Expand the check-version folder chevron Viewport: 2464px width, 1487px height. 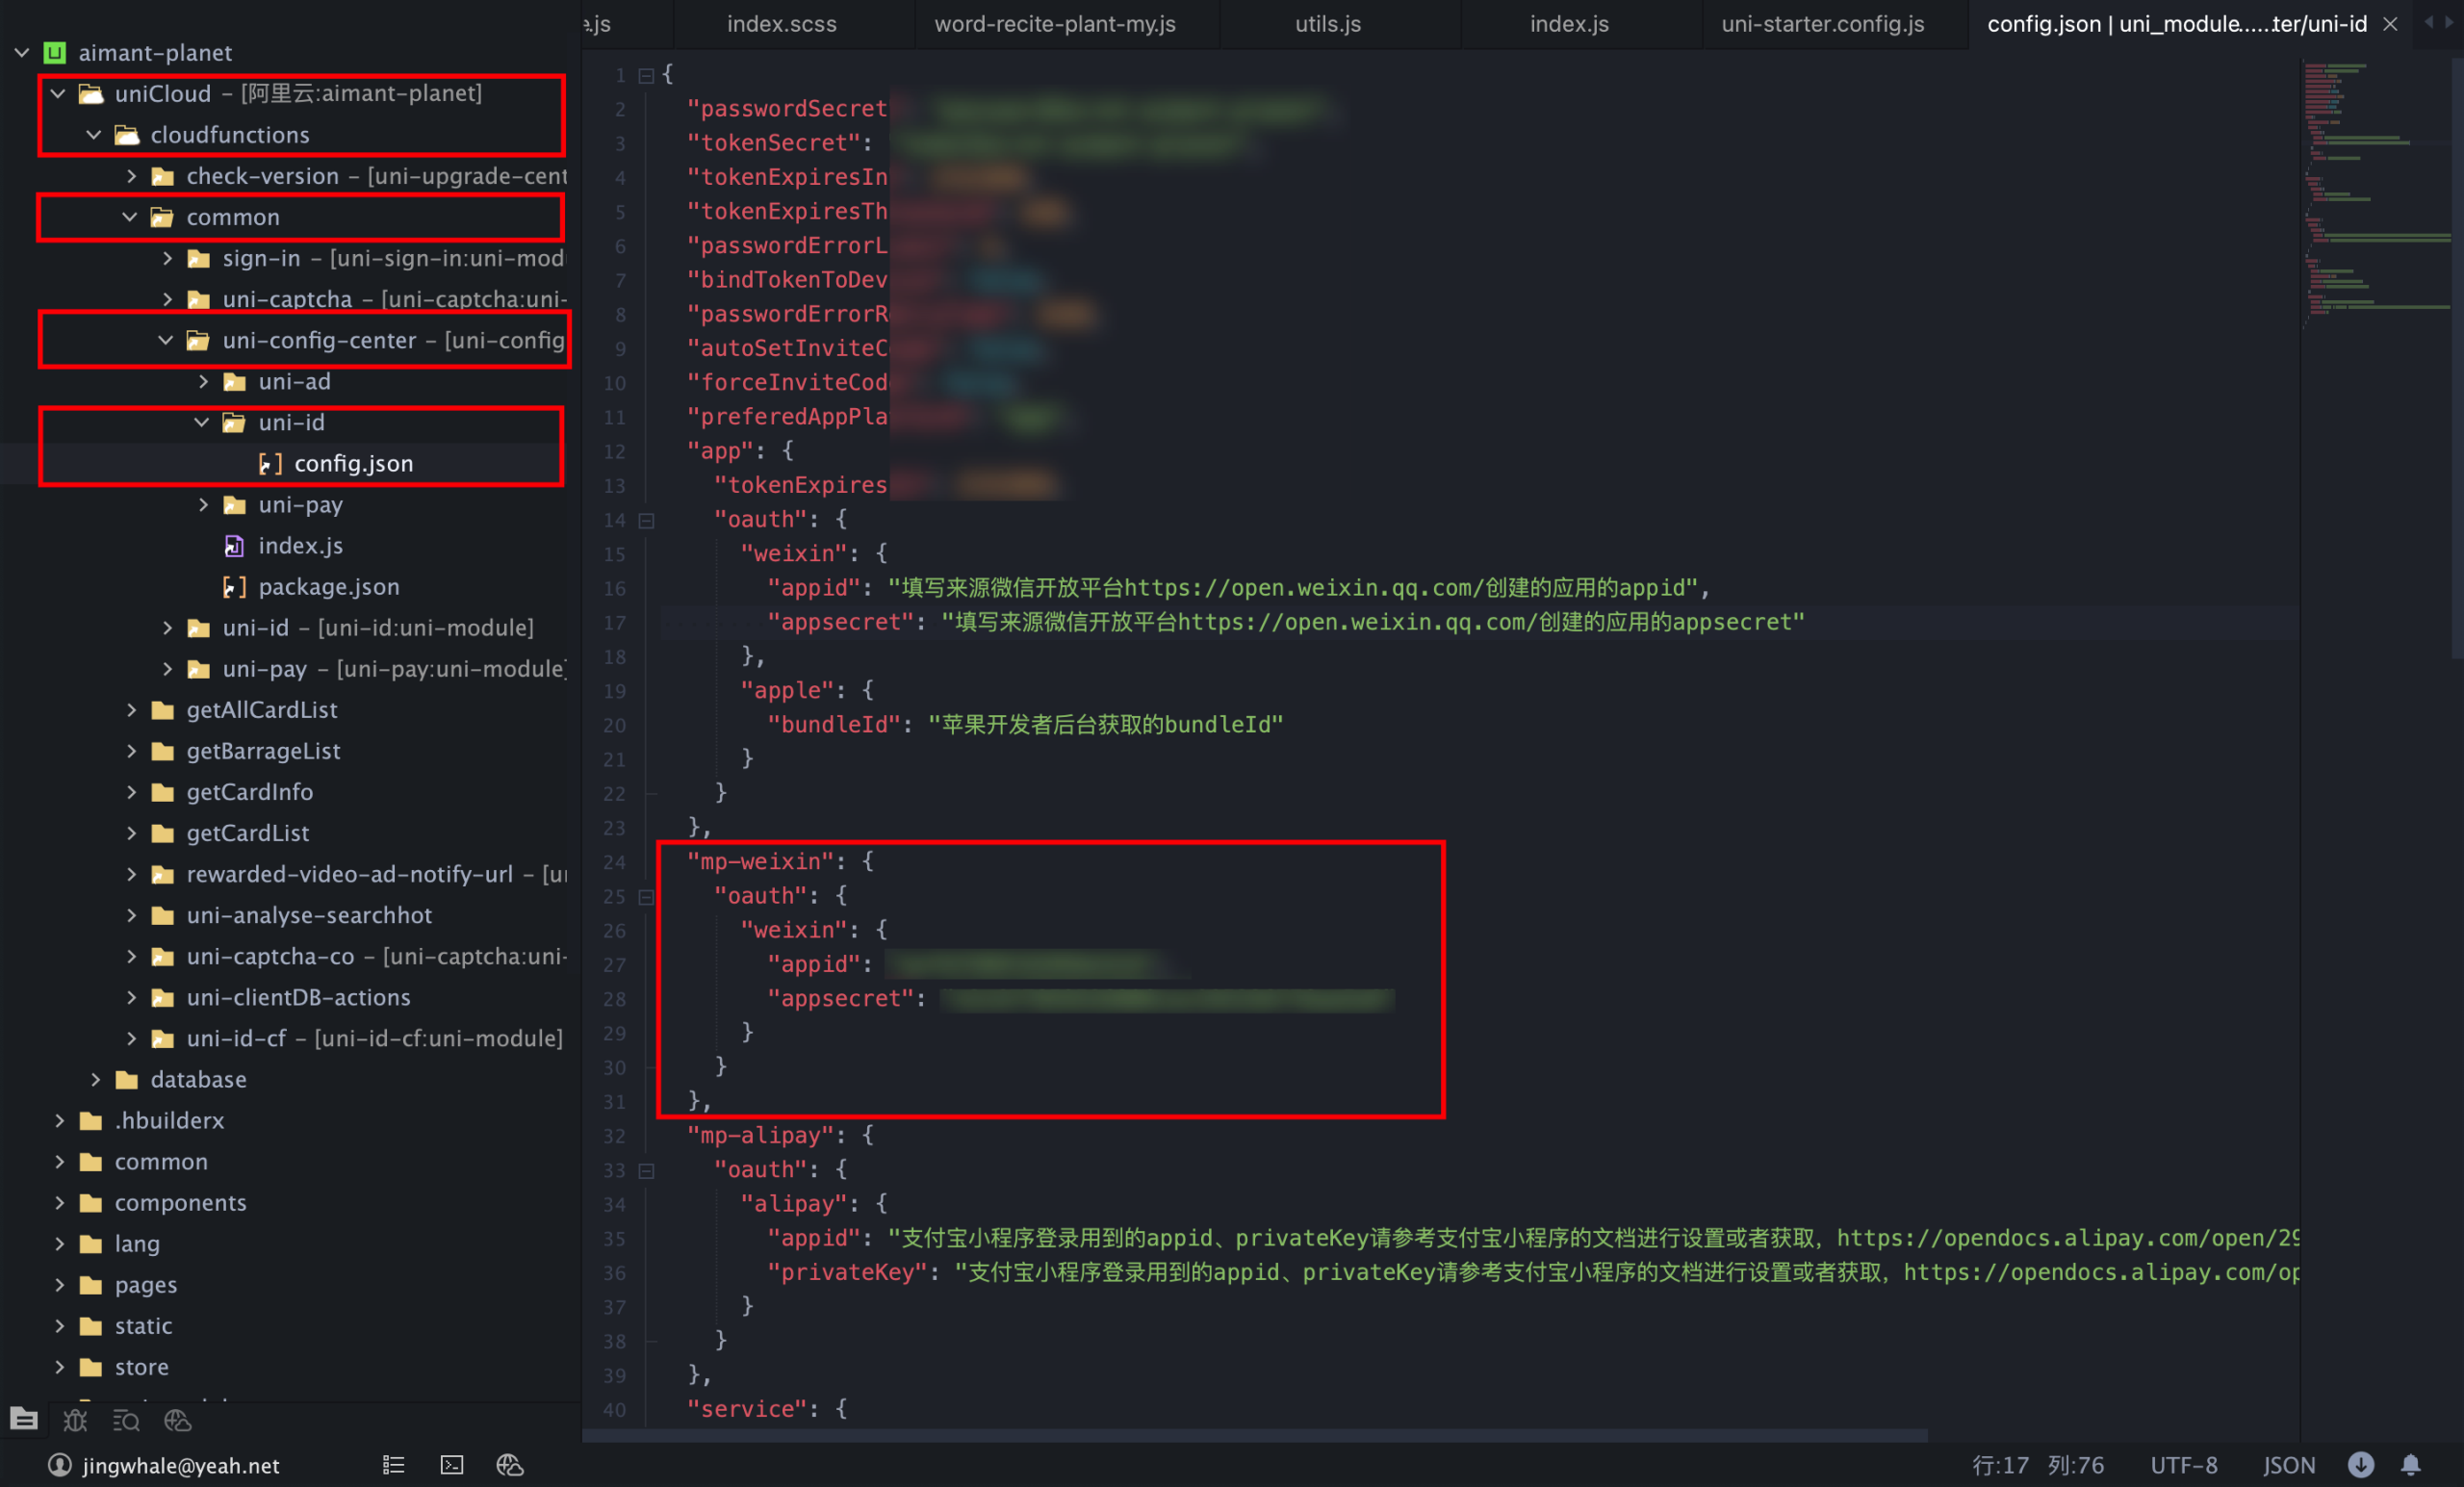click(131, 176)
